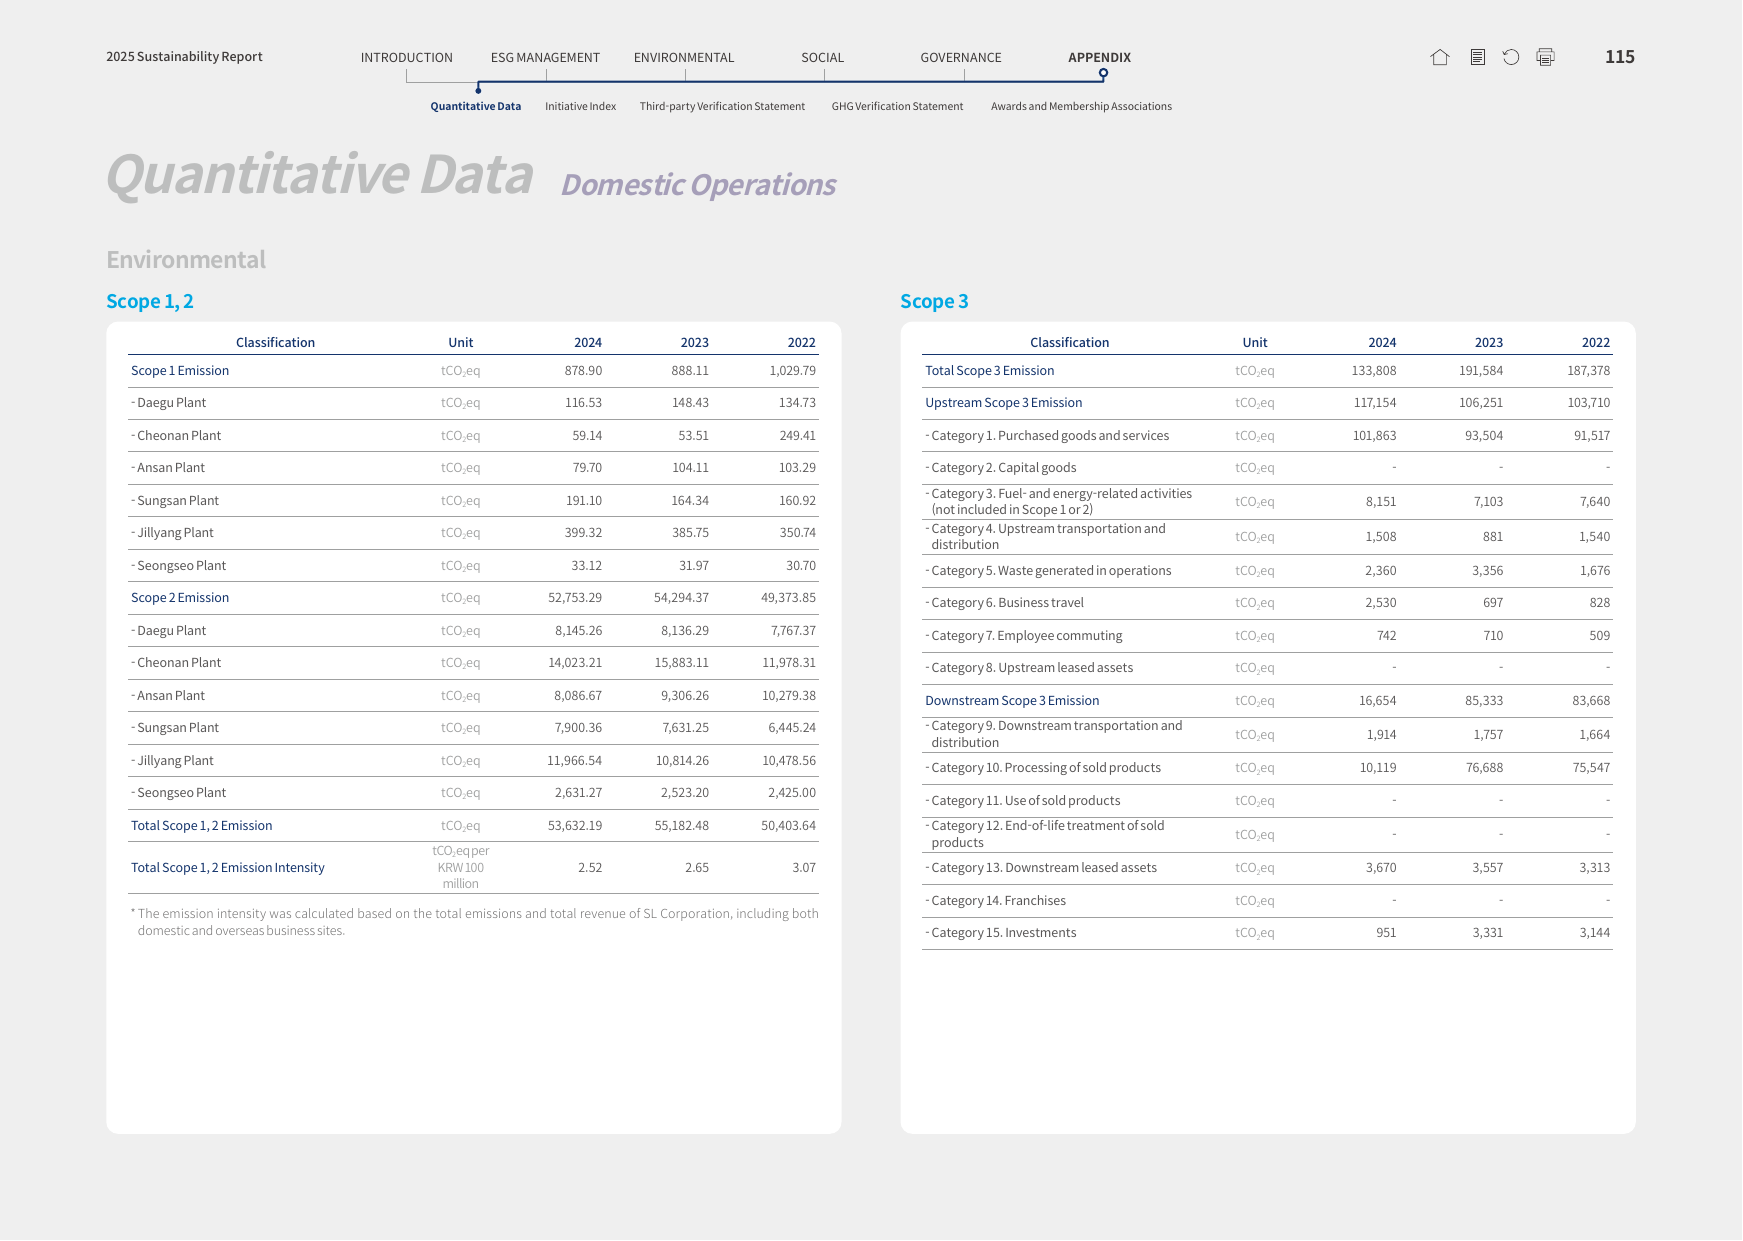Click the go-back circular arrow icon
1743x1241 pixels.
[x=1511, y=57]
